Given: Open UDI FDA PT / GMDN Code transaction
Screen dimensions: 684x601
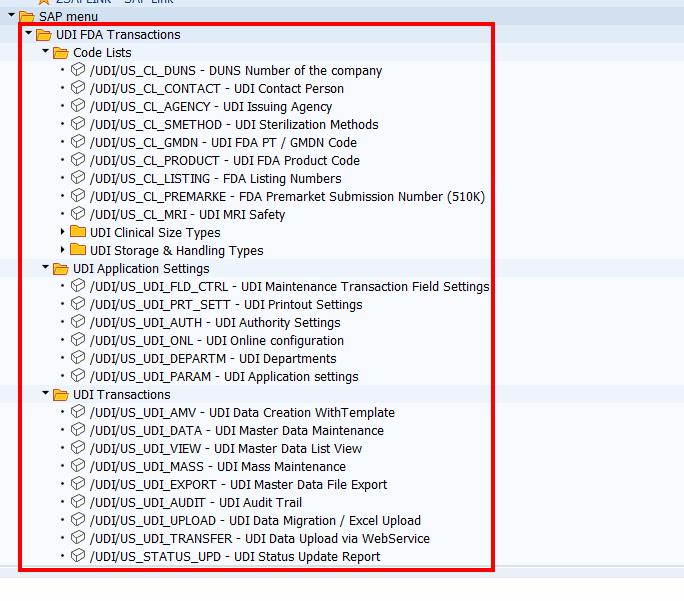Looking at the screenshot, I should 223,143.
